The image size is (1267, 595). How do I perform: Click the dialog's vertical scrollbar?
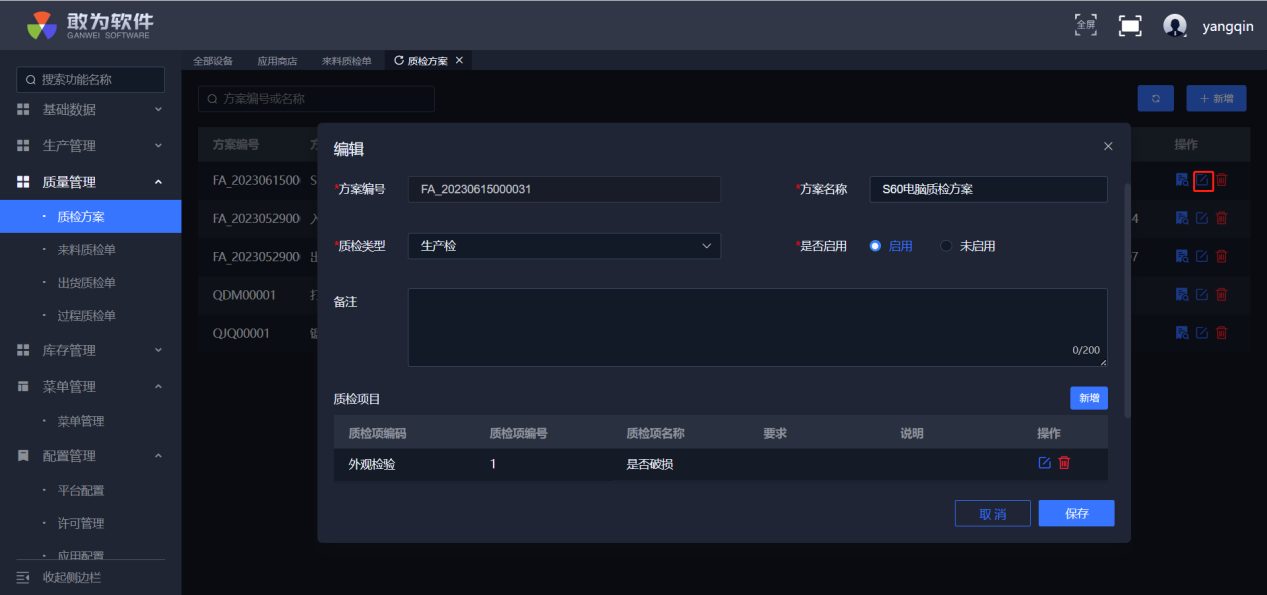click(x=1129, y=300)
